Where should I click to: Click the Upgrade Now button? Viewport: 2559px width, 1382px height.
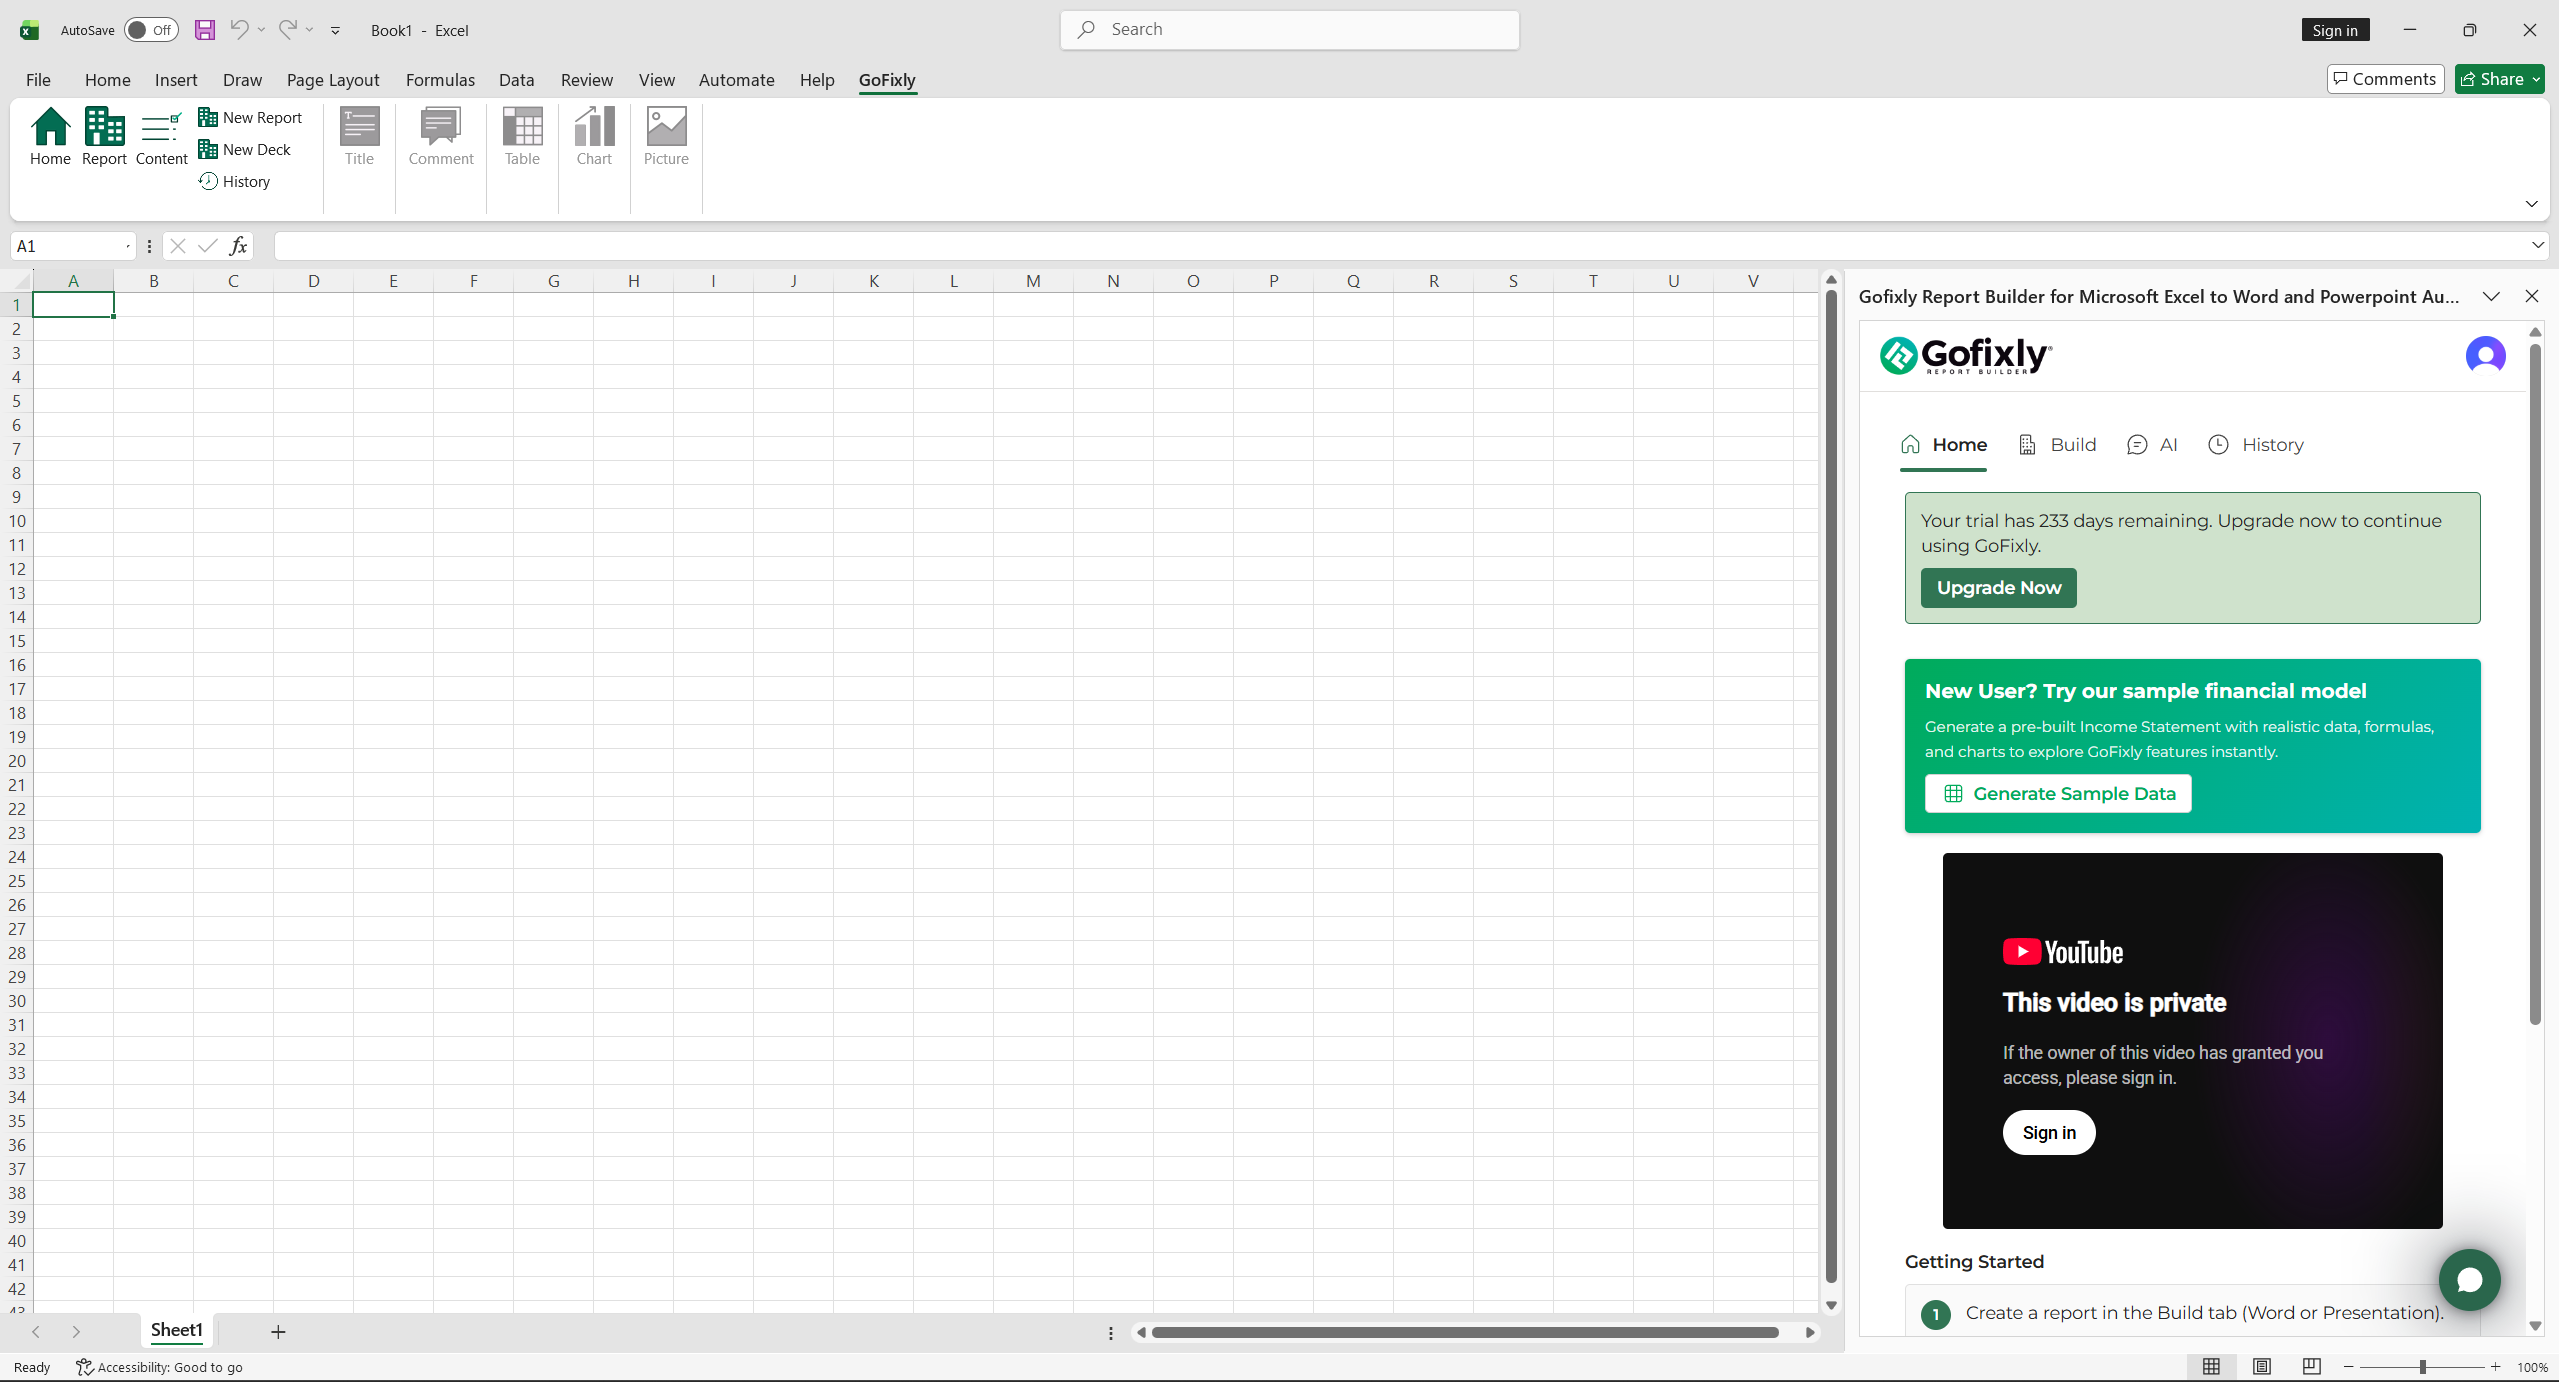[x=1998, y=588]
